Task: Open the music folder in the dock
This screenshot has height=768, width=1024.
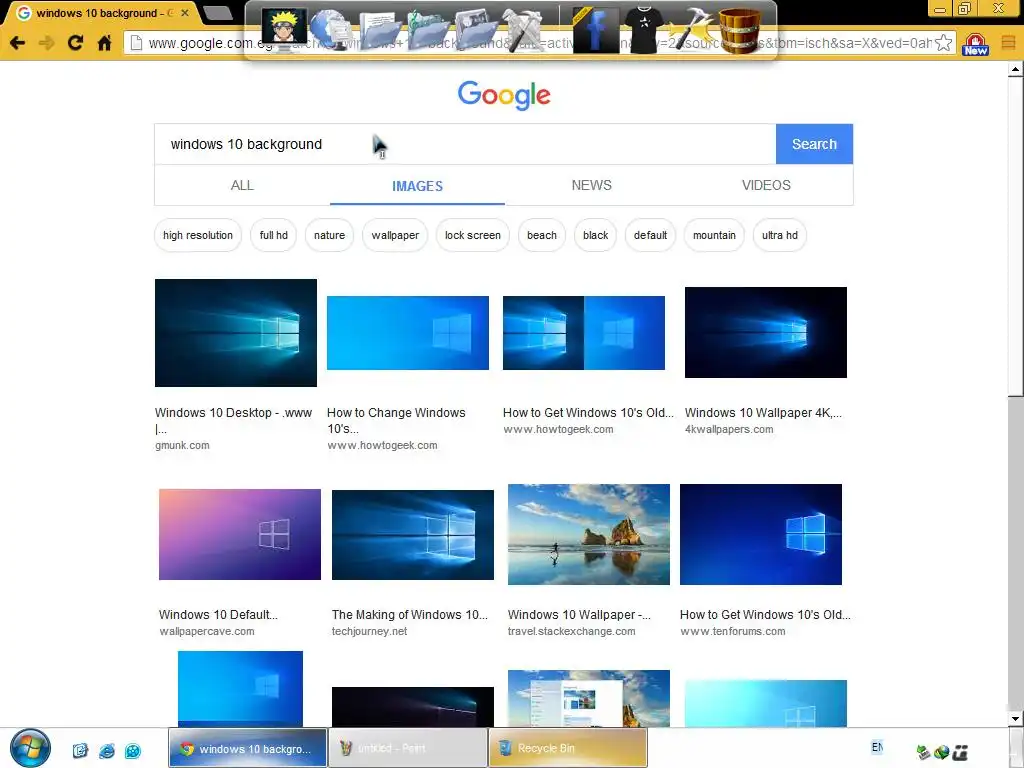Action: [x=427, y=31]
